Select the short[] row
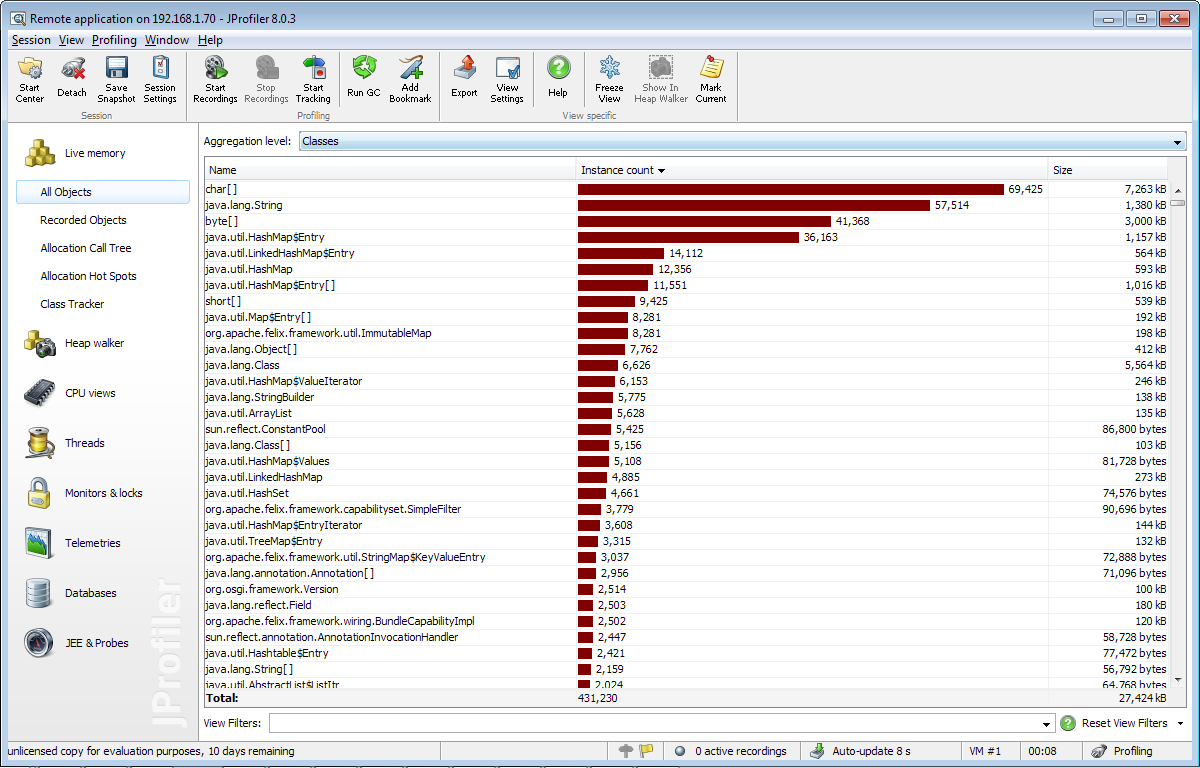This screenshot has width=1200, height=768. (687, 301)
